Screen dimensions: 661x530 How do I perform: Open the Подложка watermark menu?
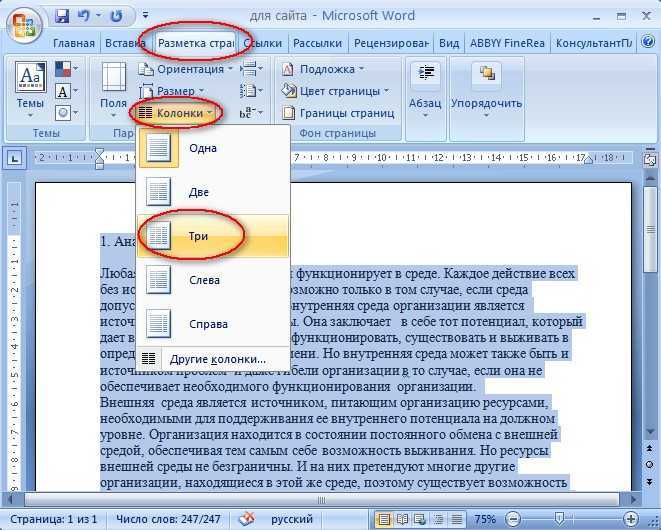click(x=323, y=69)
